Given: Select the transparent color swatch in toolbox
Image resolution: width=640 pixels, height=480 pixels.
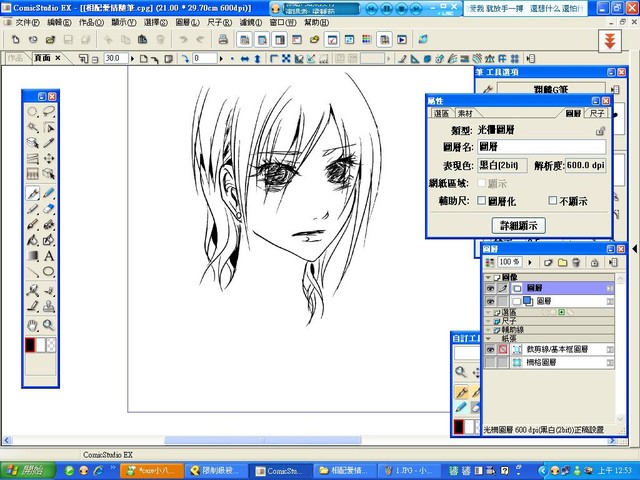Looking at the screenshot, I should (51, 345).
